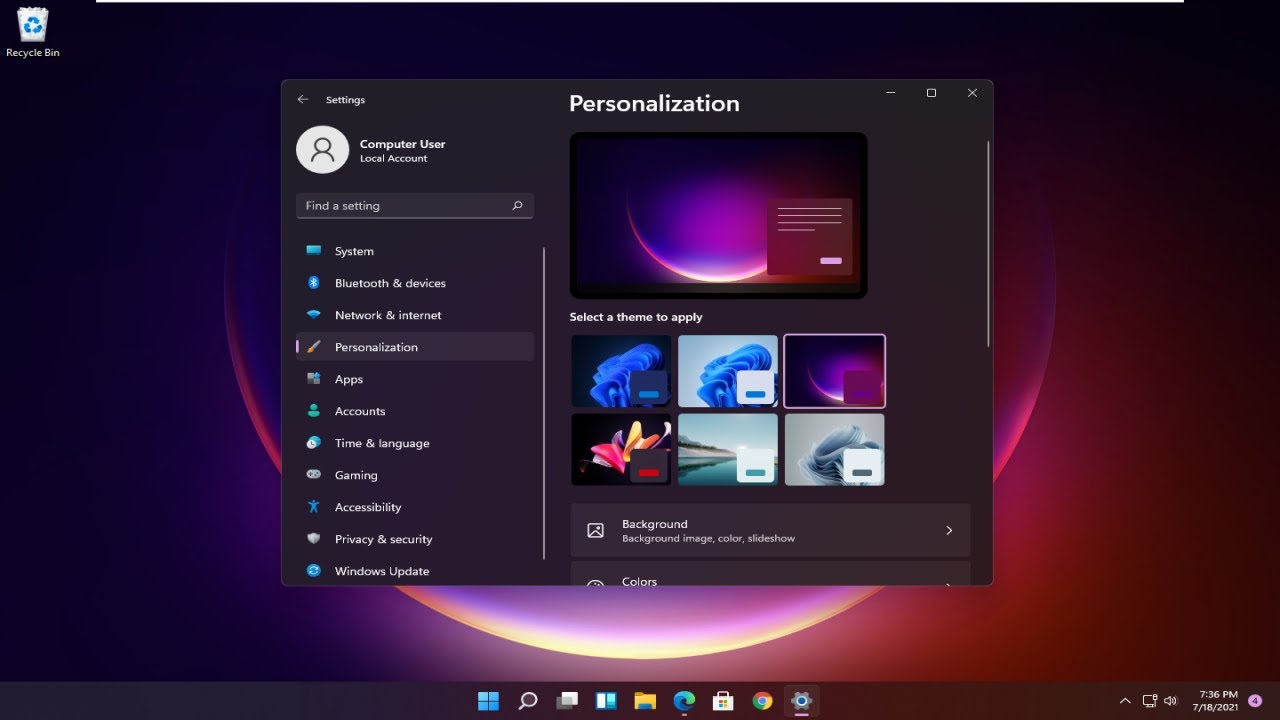Apply the colorful flower dark theme
The image size is (1280, 720).
point(621,450)
